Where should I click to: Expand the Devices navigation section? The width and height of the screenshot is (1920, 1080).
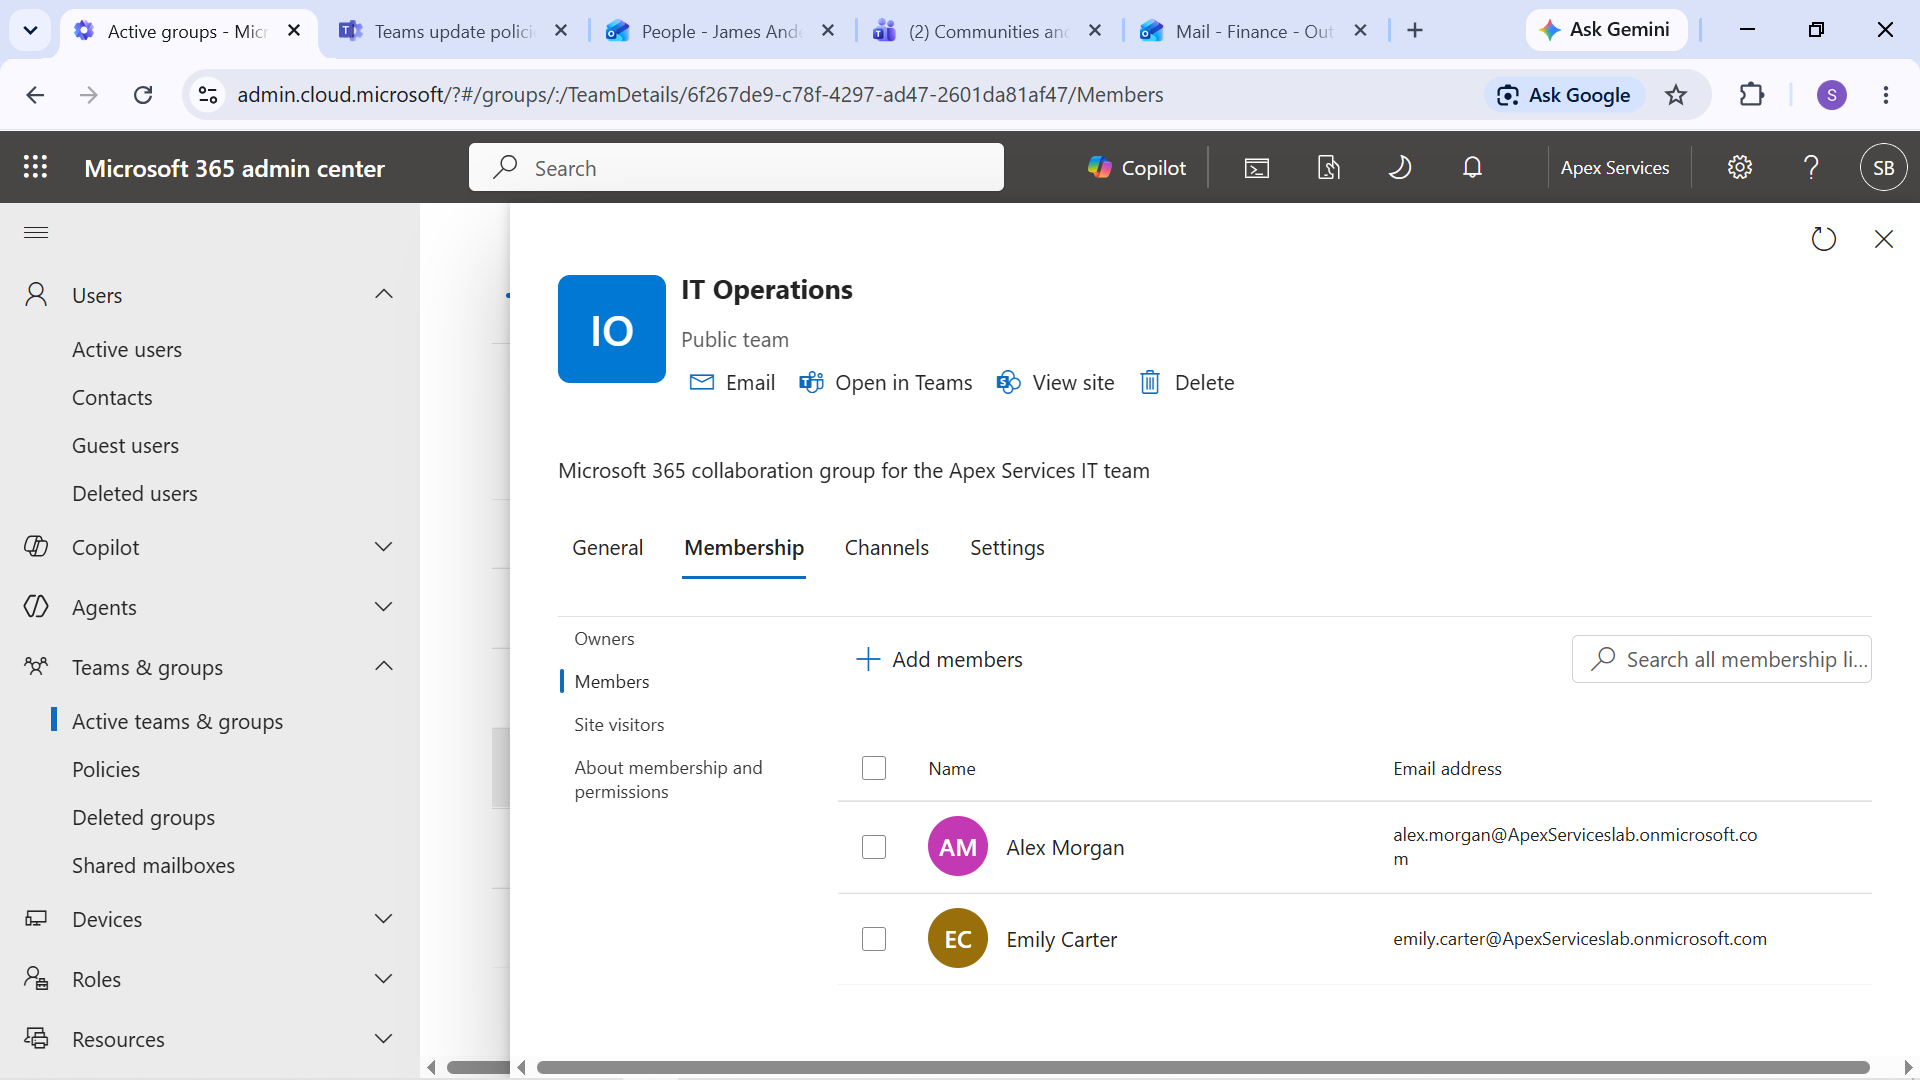tap(384, 919)
